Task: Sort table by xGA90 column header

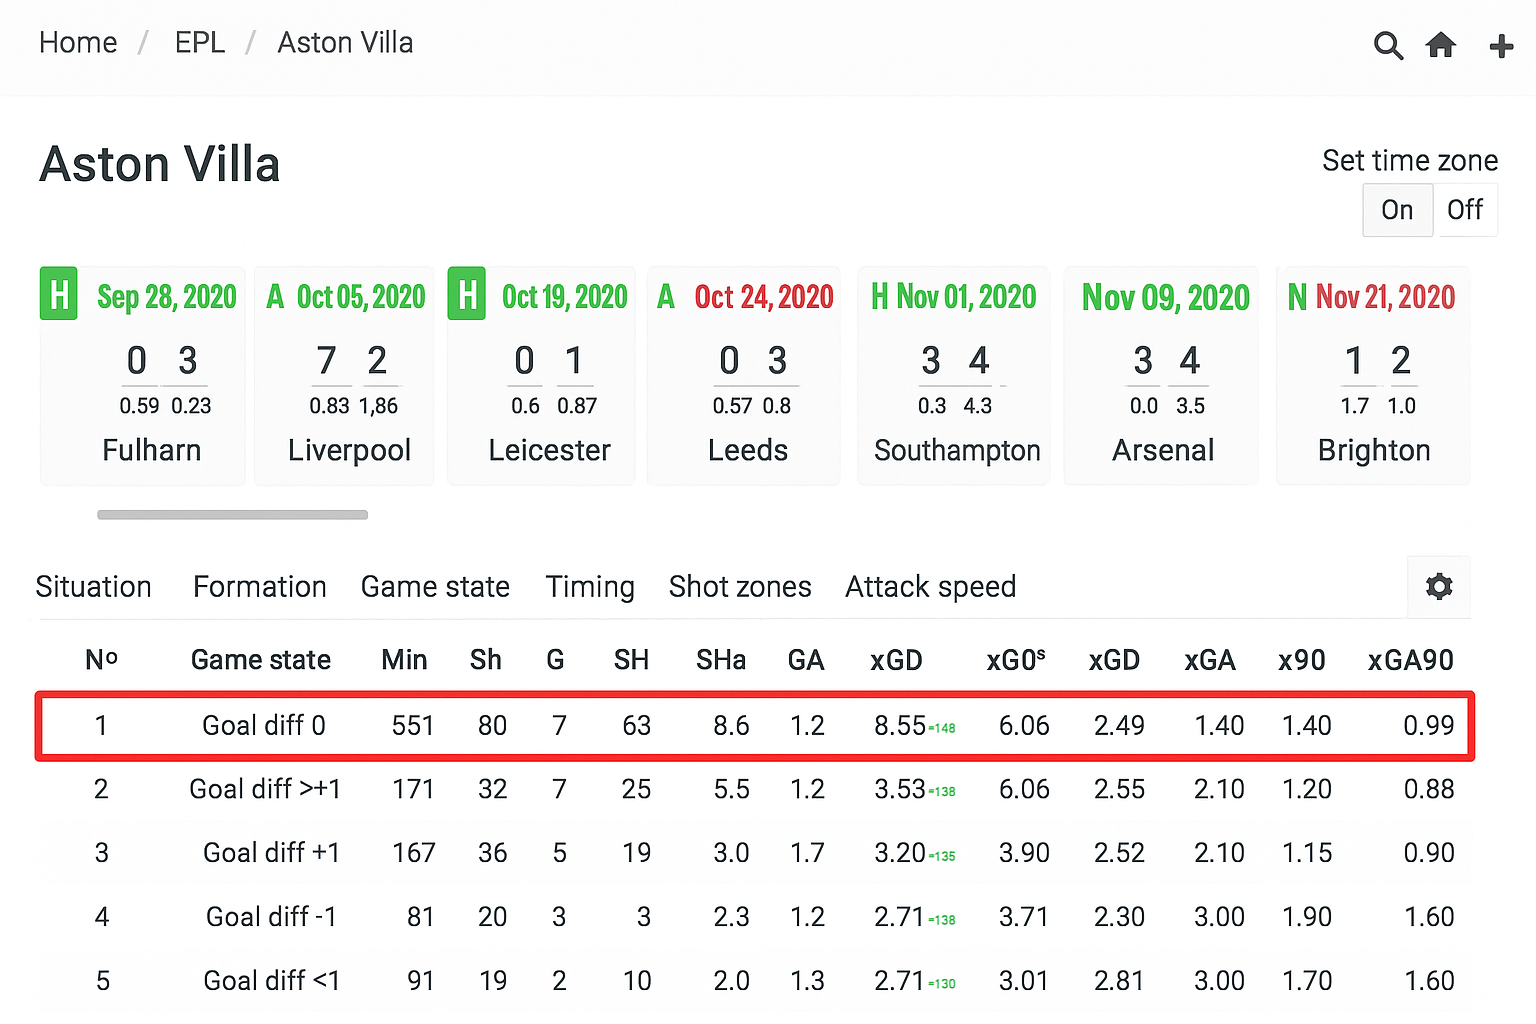Action: (x=1410, y=660)
